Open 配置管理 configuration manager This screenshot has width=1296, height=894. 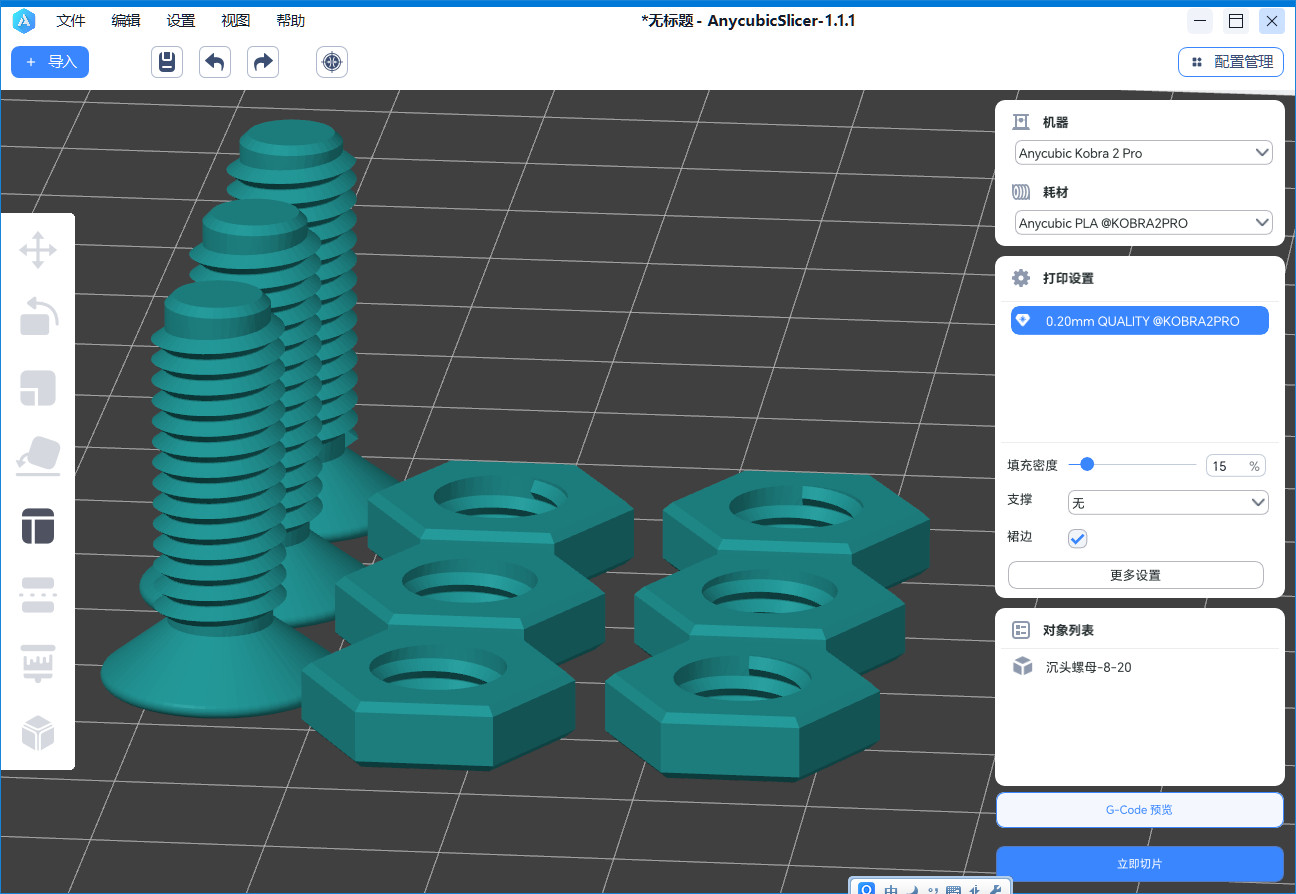coord(1231,62)
